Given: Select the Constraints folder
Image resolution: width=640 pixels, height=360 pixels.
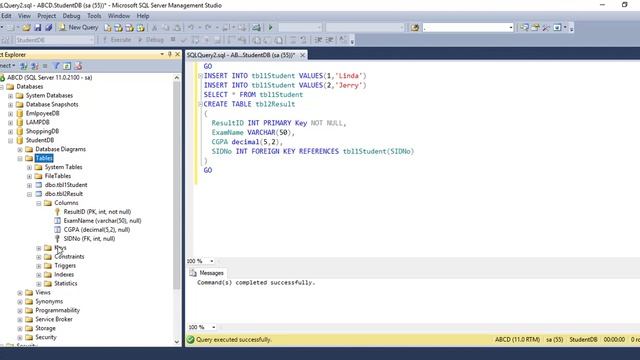Looking at the screenshot, I should pos(69,257).
